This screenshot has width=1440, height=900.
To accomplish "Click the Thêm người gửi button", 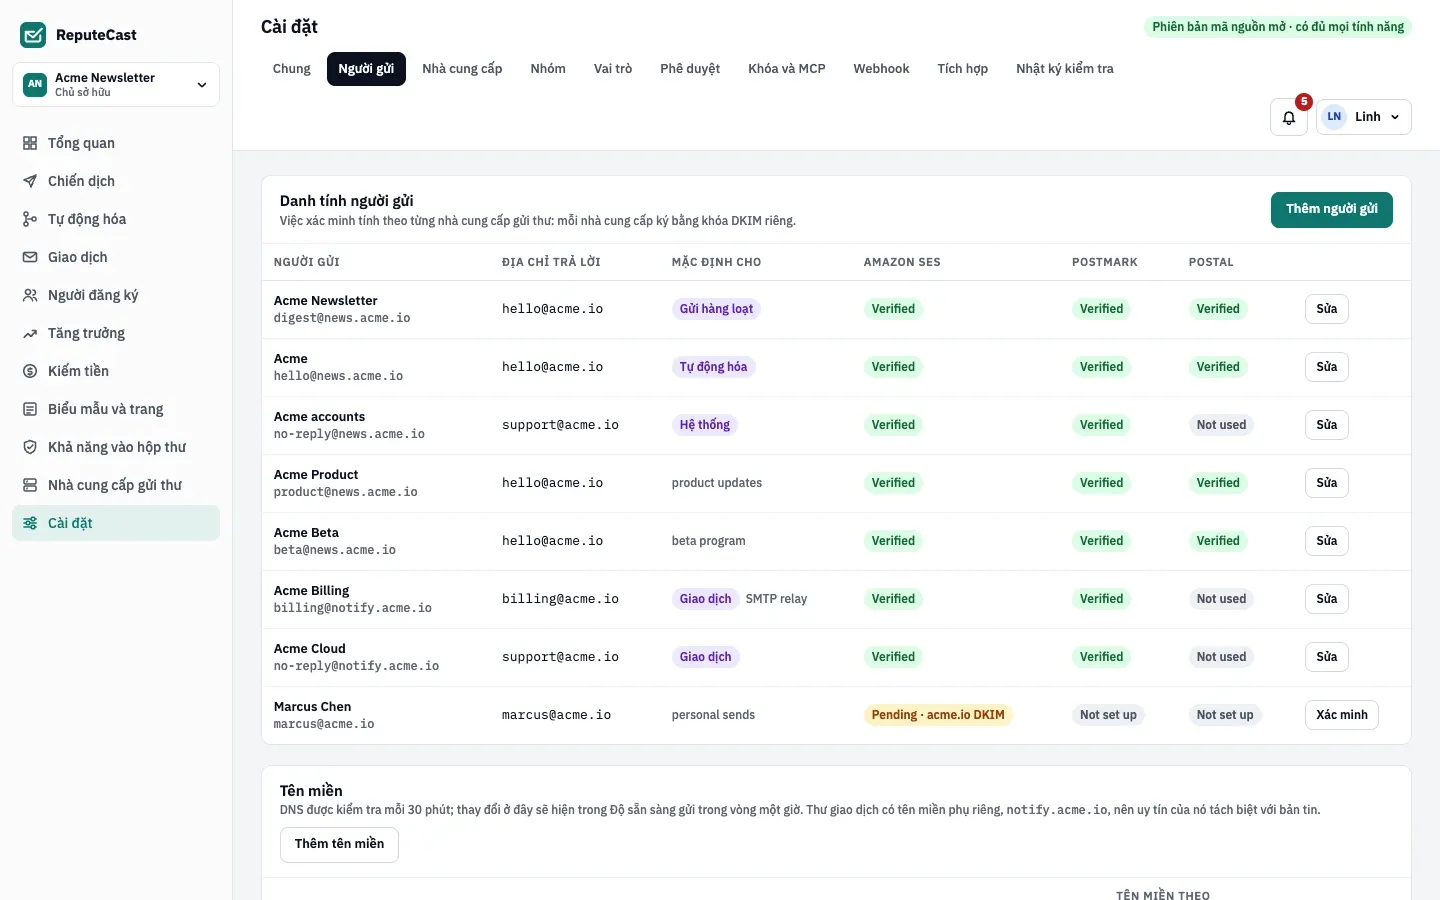I will click(x=1332, y=210).
